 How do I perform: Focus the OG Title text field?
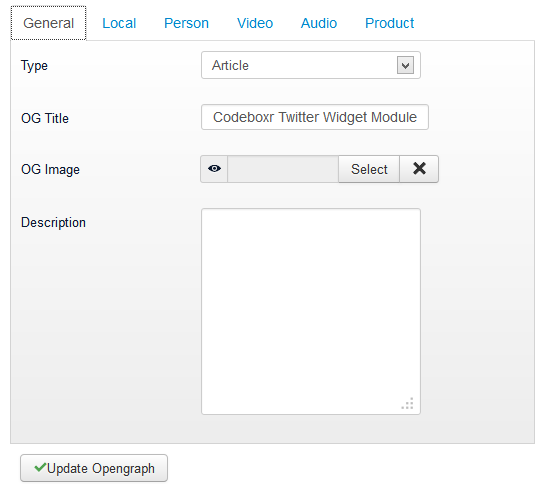(315, 117)
